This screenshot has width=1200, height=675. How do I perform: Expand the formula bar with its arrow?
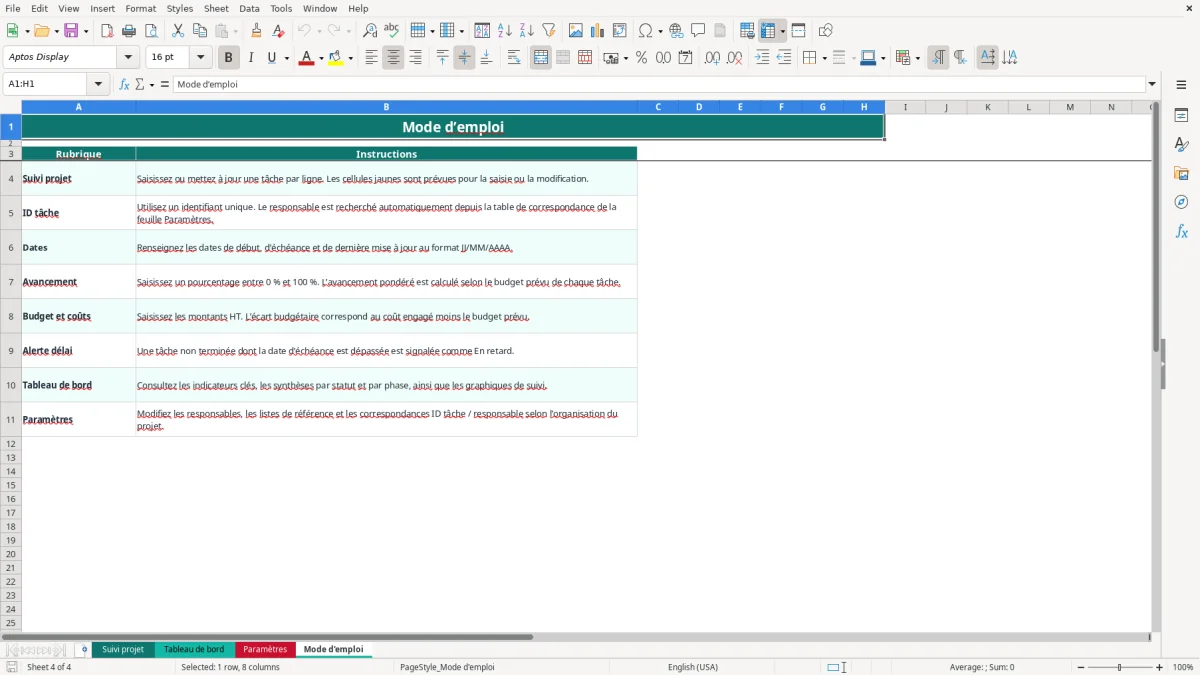coord(1152,84)
